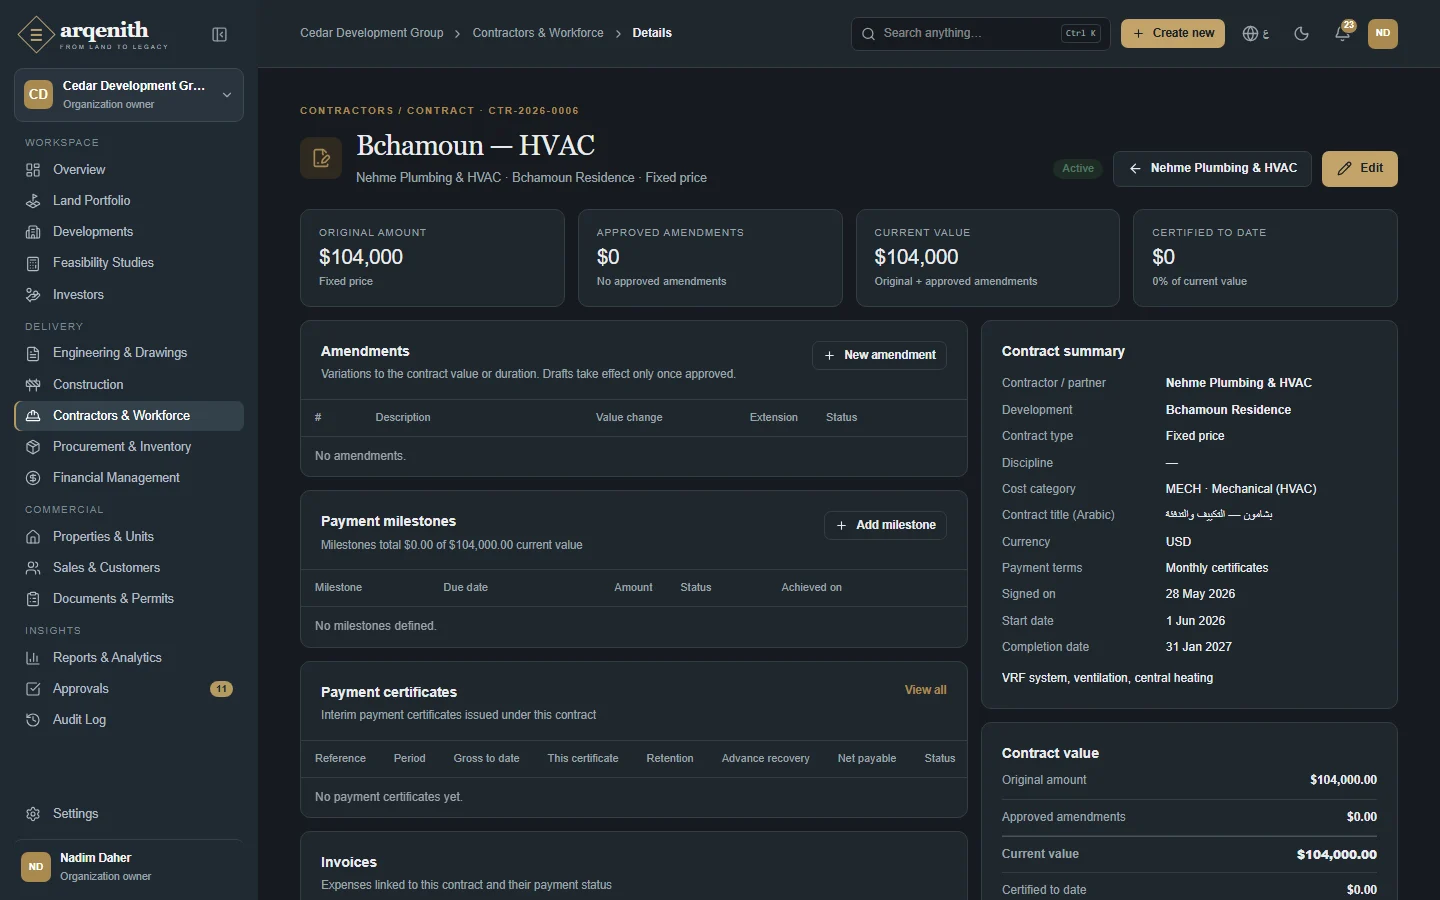The width and height of the screenshot is (1440, 900).
Task: Open the Audit Log
Action: tap(129, 720)
